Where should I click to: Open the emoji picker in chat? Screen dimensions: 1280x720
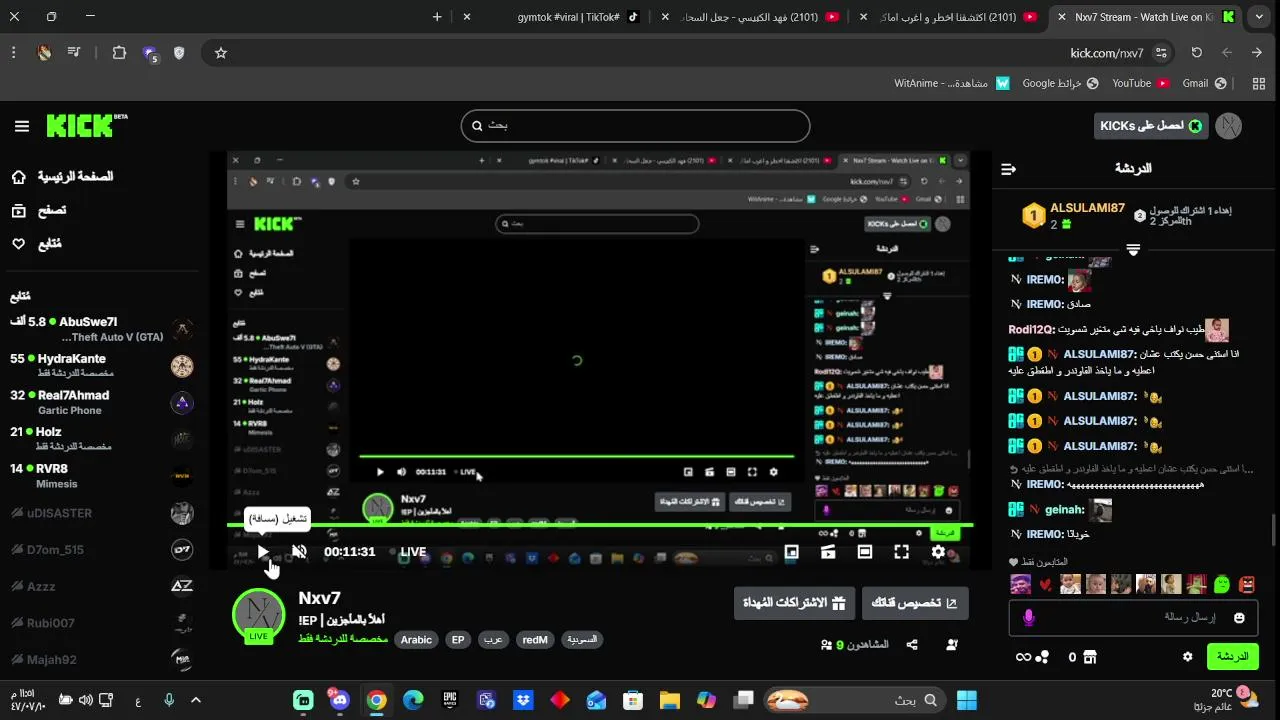pos(1239,618)
